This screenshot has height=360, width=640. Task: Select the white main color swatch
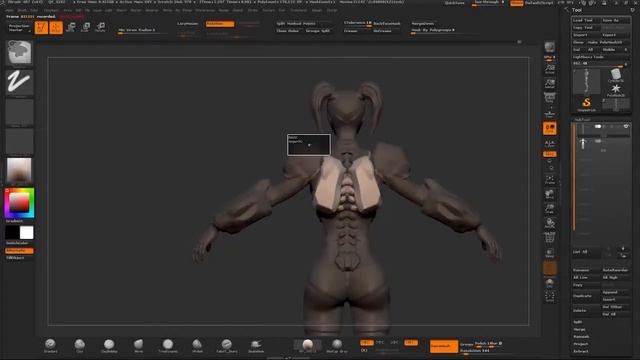point(27,233)
